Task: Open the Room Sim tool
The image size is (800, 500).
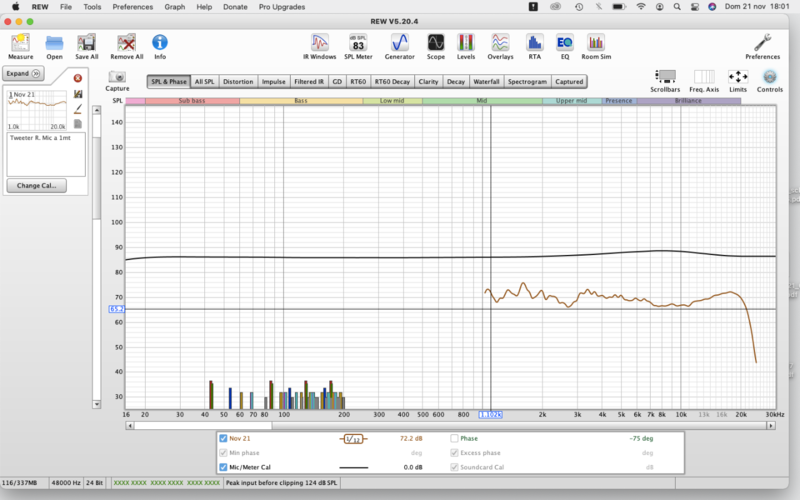Action: coord(596,43)
